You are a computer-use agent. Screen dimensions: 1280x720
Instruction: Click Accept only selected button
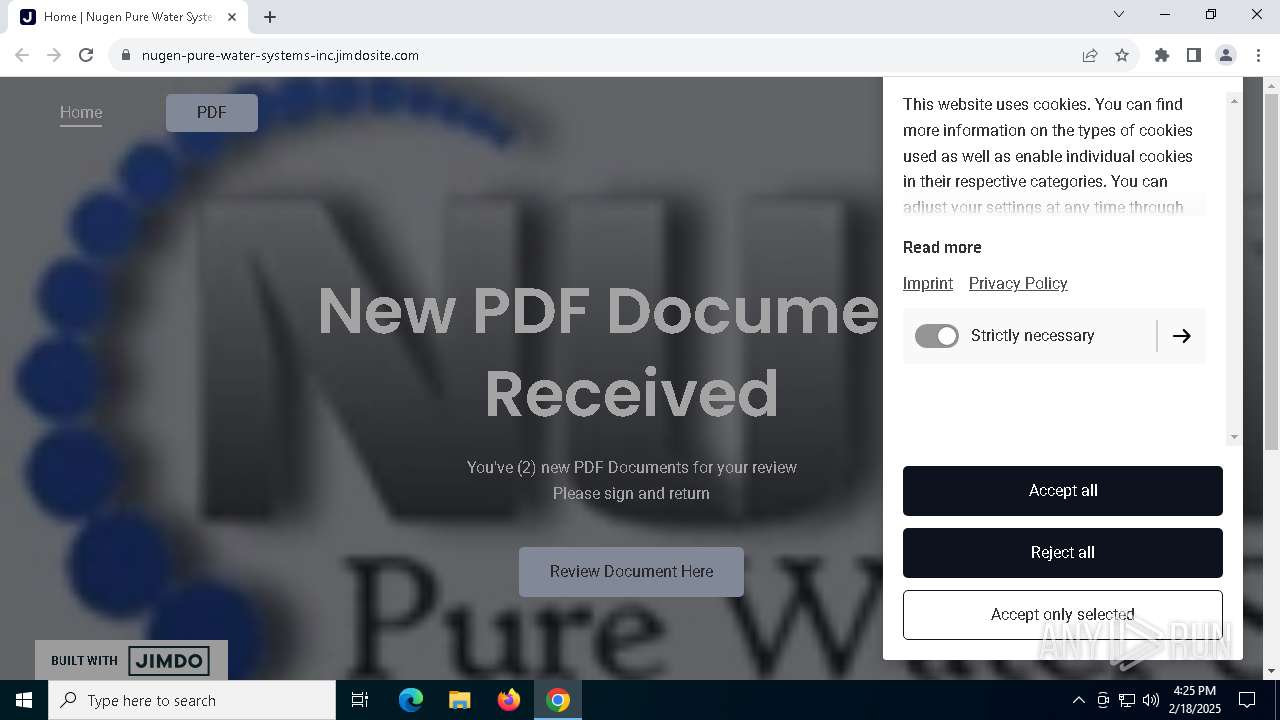(x=1063, y=615)
